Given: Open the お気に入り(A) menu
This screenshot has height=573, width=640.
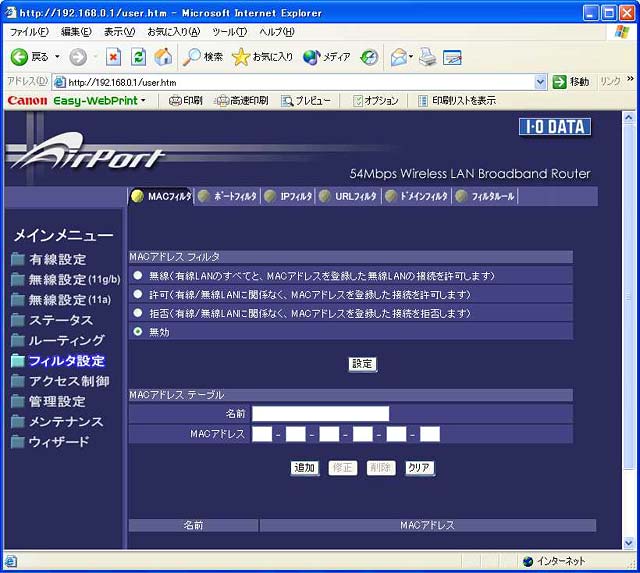Looking at the screenshot, I should tap(174, 32).
